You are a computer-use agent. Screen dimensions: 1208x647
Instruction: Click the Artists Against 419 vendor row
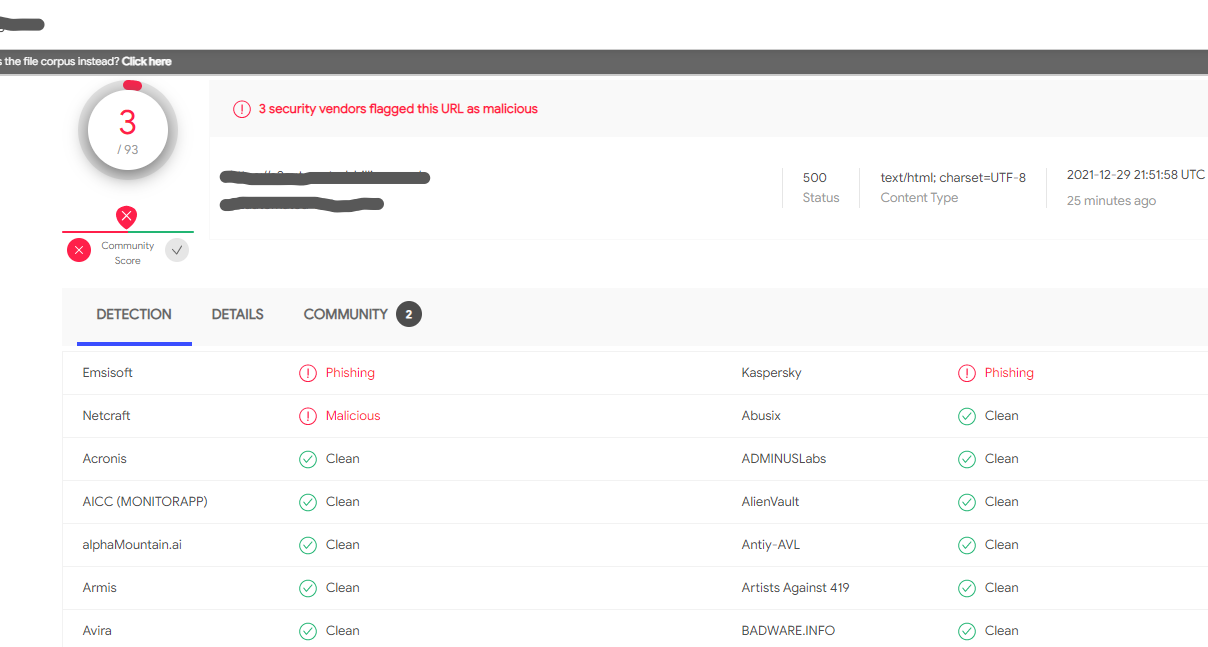795,588
